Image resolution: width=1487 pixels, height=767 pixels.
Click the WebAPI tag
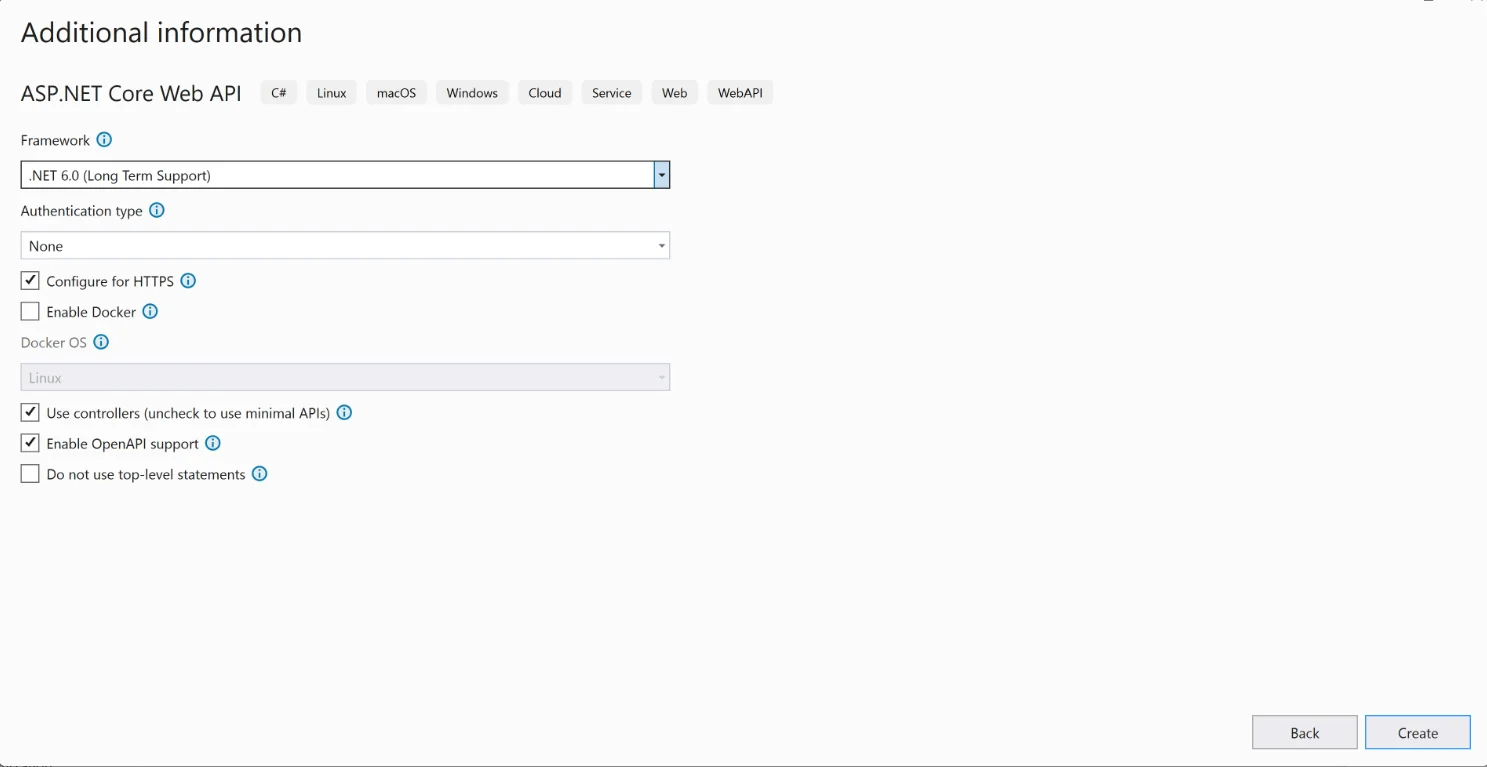pos(740,93)
